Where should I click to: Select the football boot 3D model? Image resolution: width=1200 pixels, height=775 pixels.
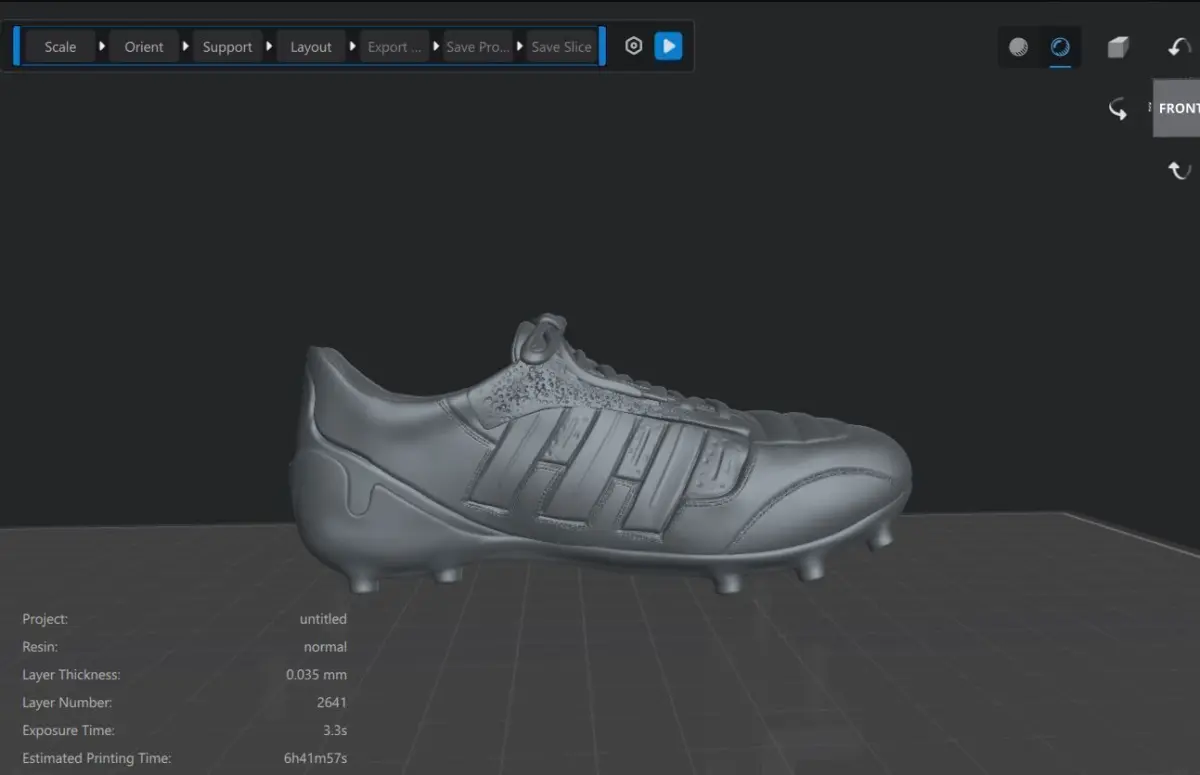point(600,455)
